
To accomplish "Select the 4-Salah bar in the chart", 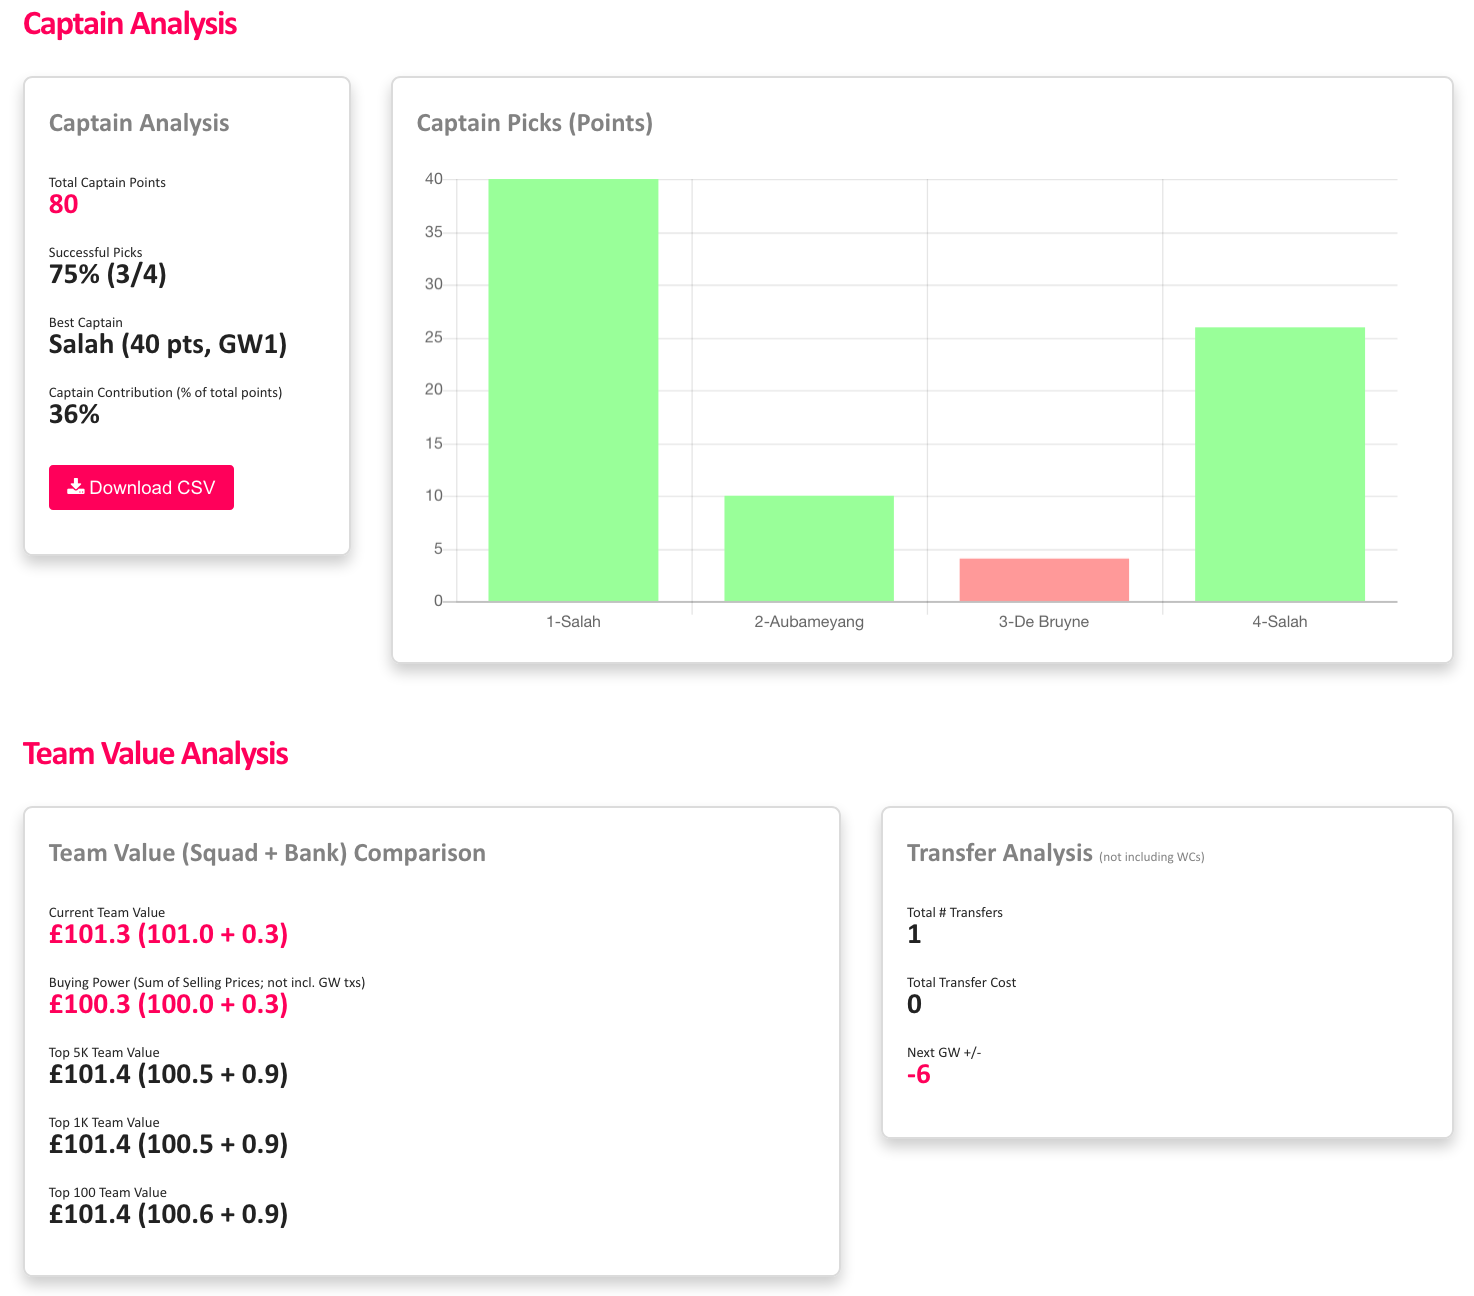I will pyautogui.click(x=1279, y=462).
